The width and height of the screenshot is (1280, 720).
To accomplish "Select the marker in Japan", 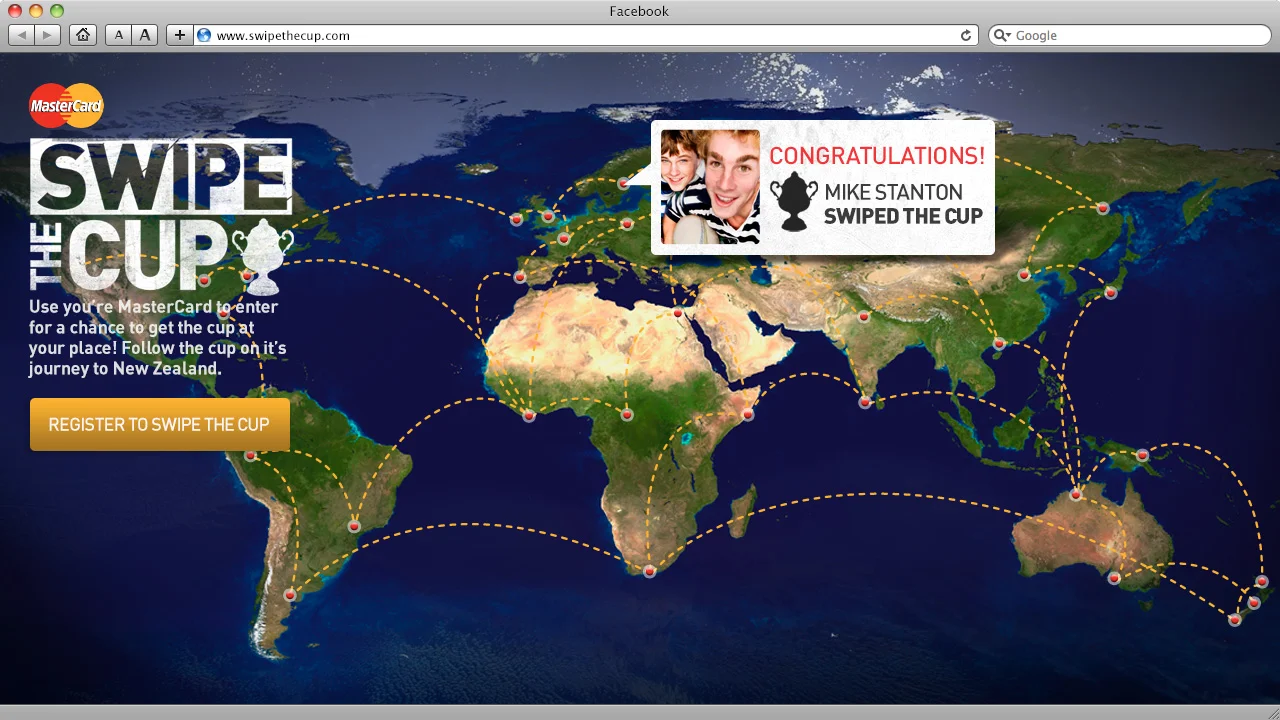I will coord(1110,293).
